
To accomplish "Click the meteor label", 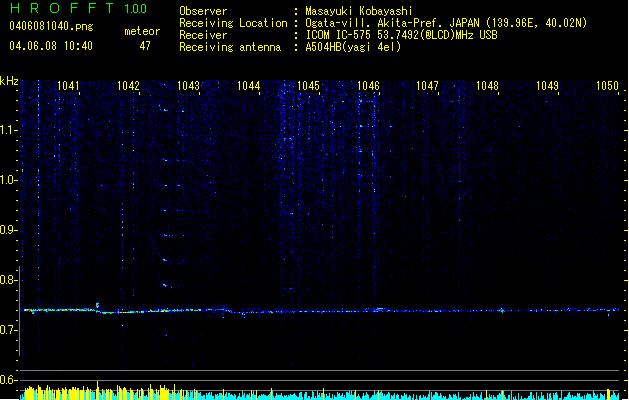I will pyautogui.click(x=142, y=31).
